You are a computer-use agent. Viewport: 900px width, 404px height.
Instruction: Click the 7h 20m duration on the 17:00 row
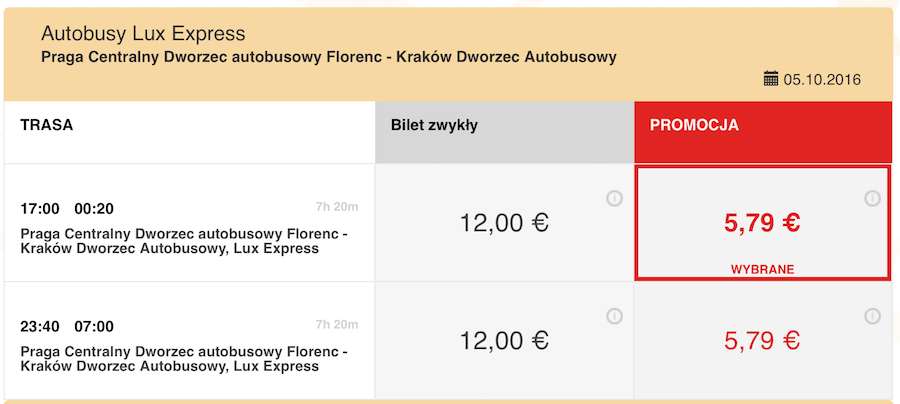click(336, 207)
